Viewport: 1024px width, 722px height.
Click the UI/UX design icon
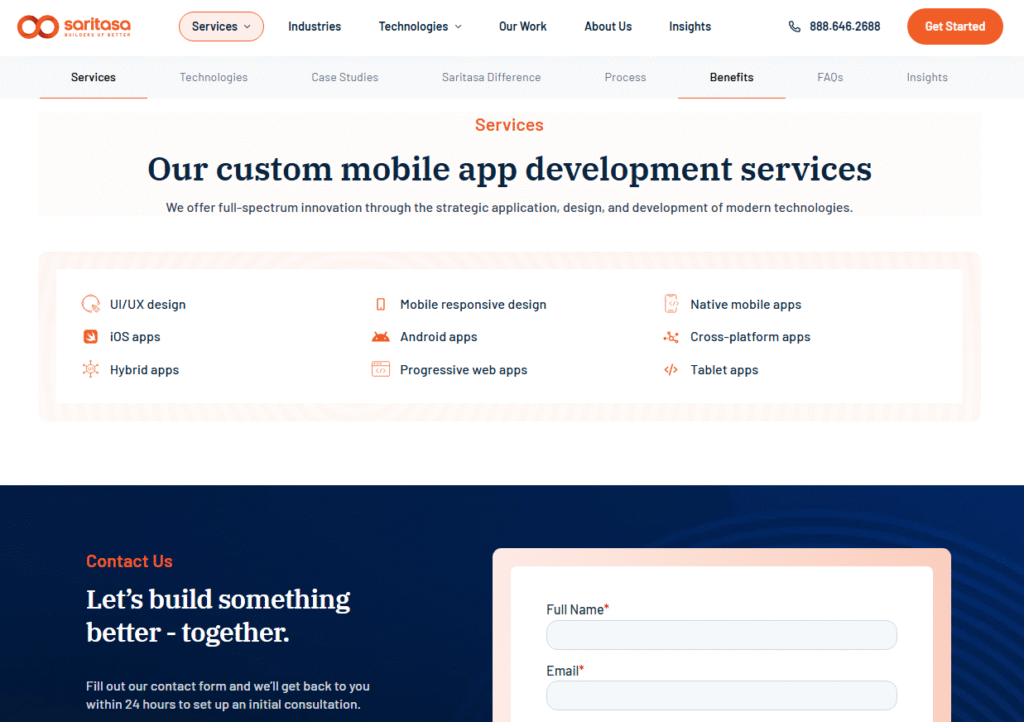click(x=91, y=304)
